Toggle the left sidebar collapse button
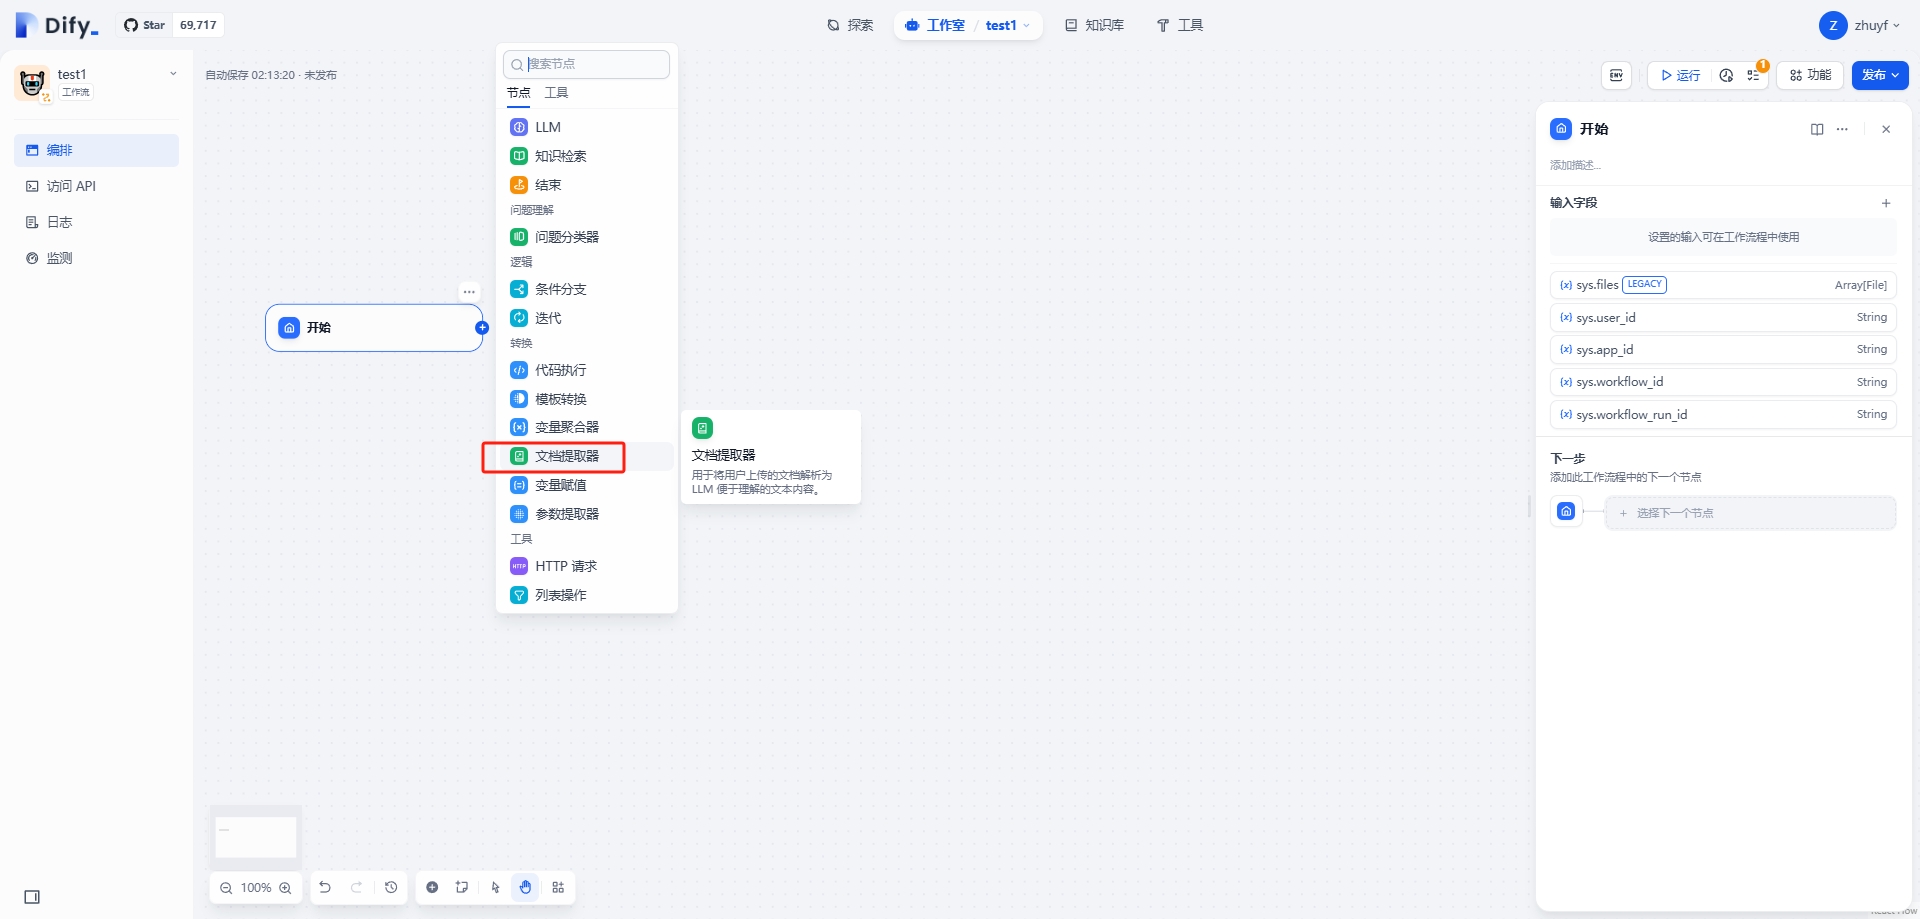This screenshot has height=919, width=1920. coord(32,897)
